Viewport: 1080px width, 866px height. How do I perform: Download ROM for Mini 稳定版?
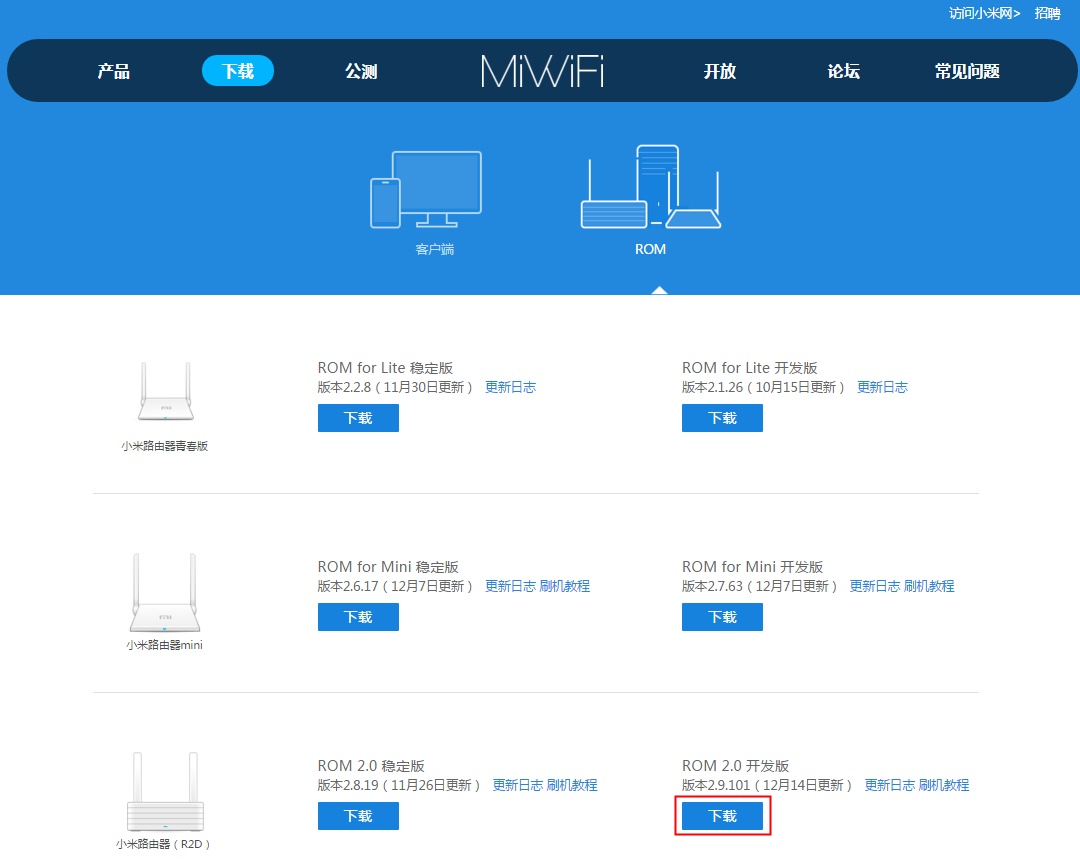(x=358, y=617)
